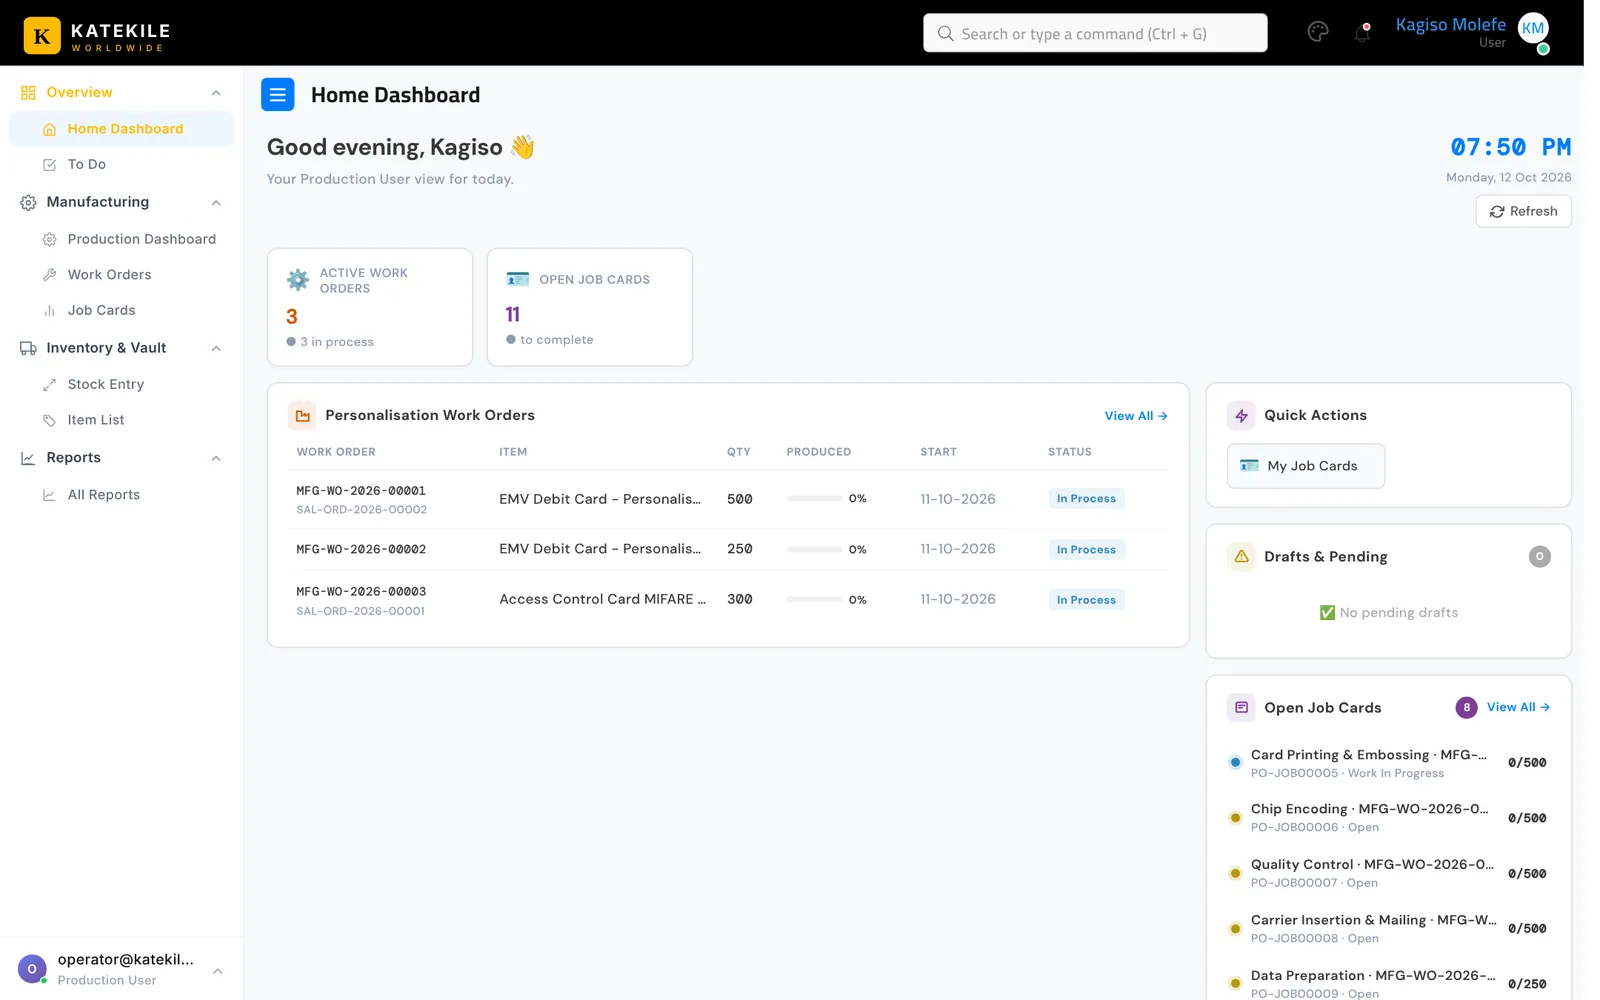Viewport: 1600px width, 1000px height.
Task: Click the Katekile Worldwide K logo
Action: (x=42, y=36)
